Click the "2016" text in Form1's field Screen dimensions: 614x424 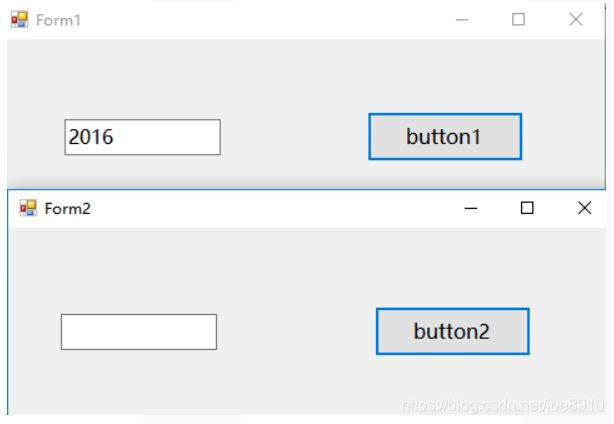(x=91, y=138)
